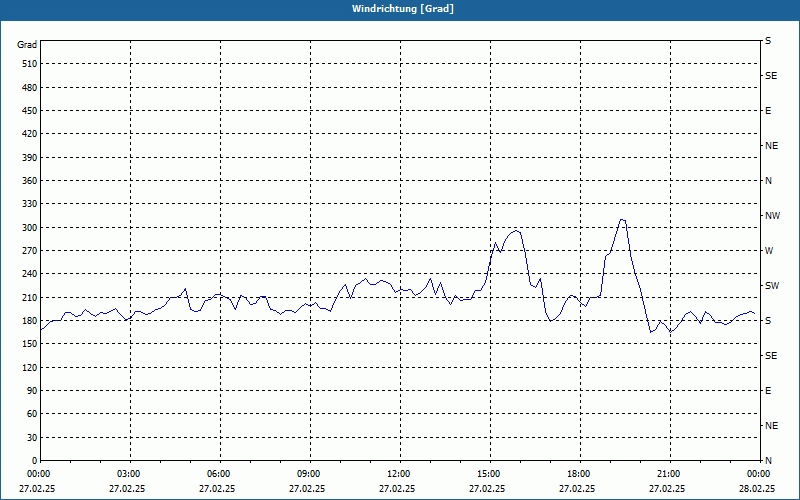Click the 12:00 time label
This screenshot has width=800, height=500.
[x=399, y=473]
